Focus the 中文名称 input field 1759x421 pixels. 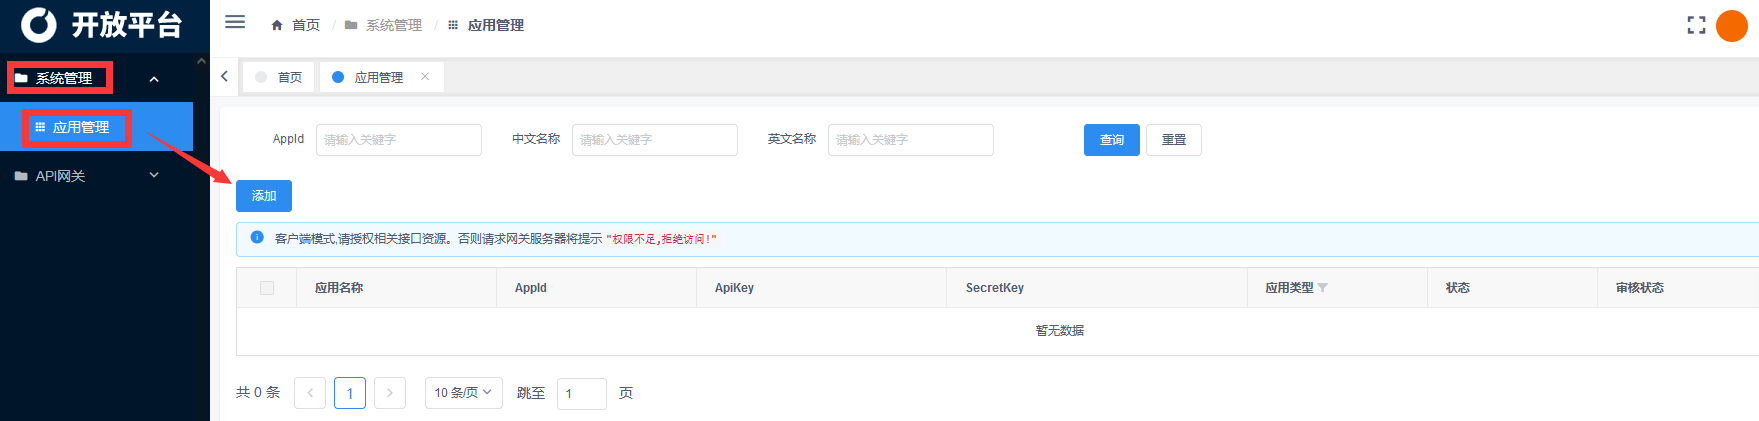tap(655, 140)
